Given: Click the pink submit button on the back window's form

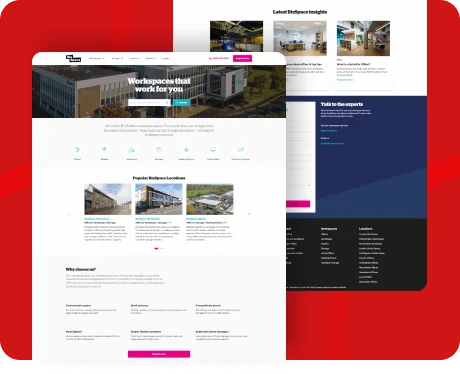Looking at the screenshot, I should [x=298, y=204].
